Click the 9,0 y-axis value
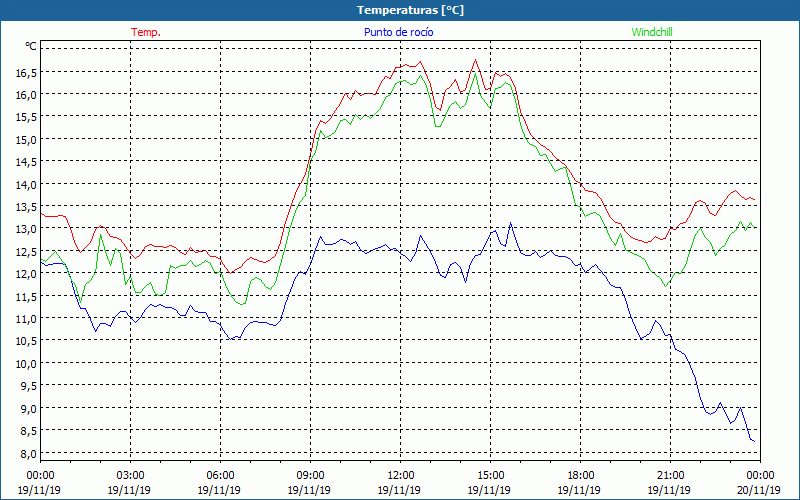This screenshot has height=500, width=800. click(x=29, y=409)
